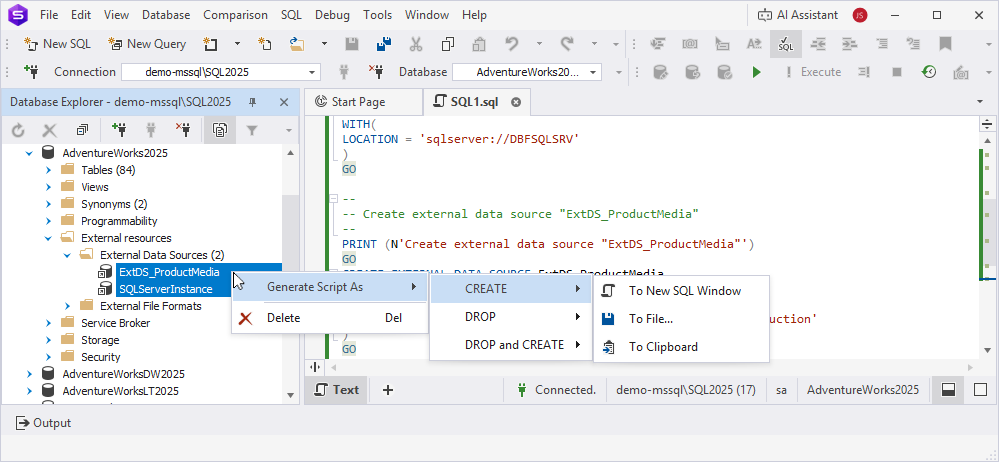Choose To Clipboard in the submenu
The height and width of the screenshot is (462, 999).
coord(681,347)
